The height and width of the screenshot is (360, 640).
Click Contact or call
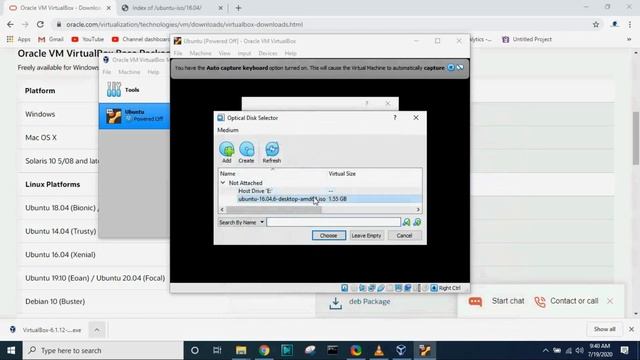566,301
